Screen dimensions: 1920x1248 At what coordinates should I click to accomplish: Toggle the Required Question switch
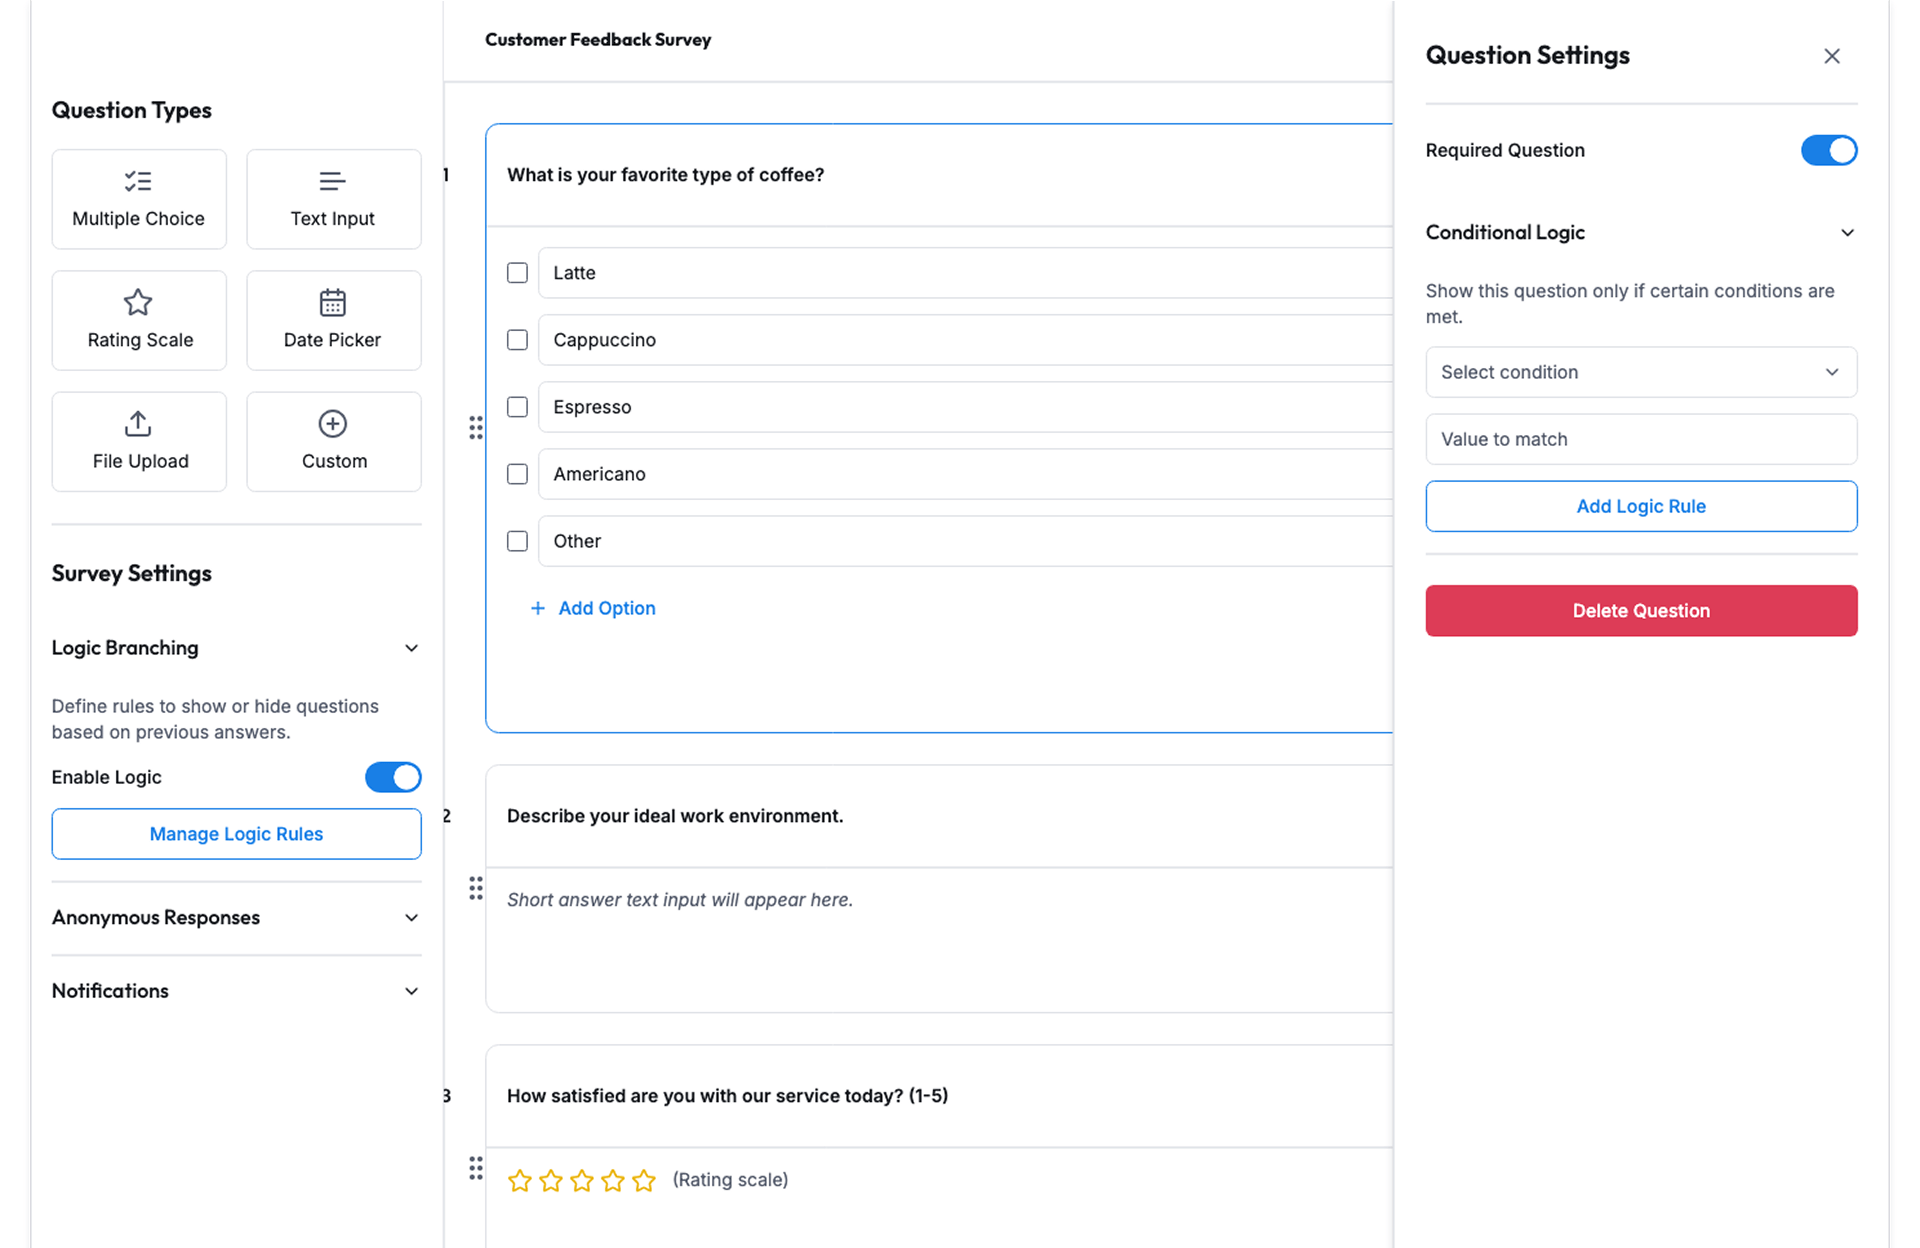(1828, 150)
